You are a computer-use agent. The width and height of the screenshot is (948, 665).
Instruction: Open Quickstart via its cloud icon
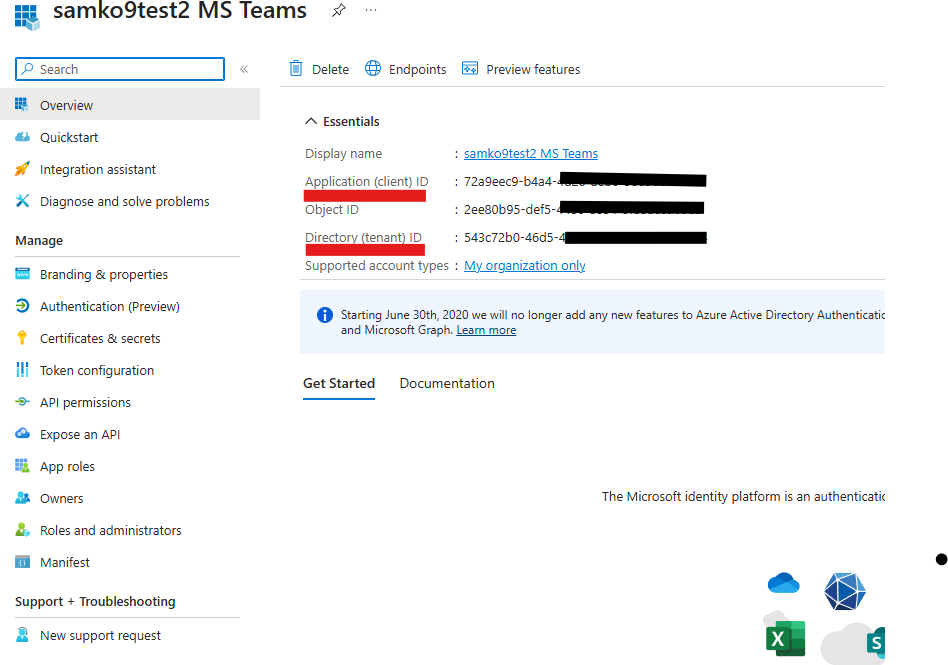point(22,137)
